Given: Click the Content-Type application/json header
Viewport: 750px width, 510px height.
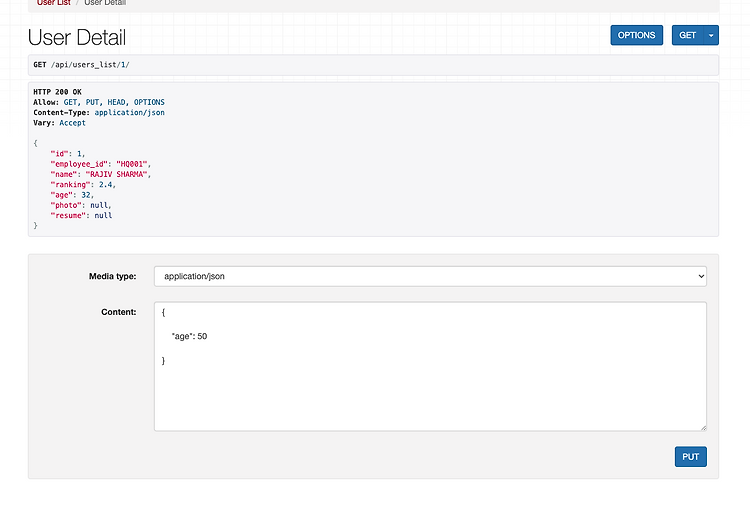Looking at the screenshot, I should pos(99,112).
